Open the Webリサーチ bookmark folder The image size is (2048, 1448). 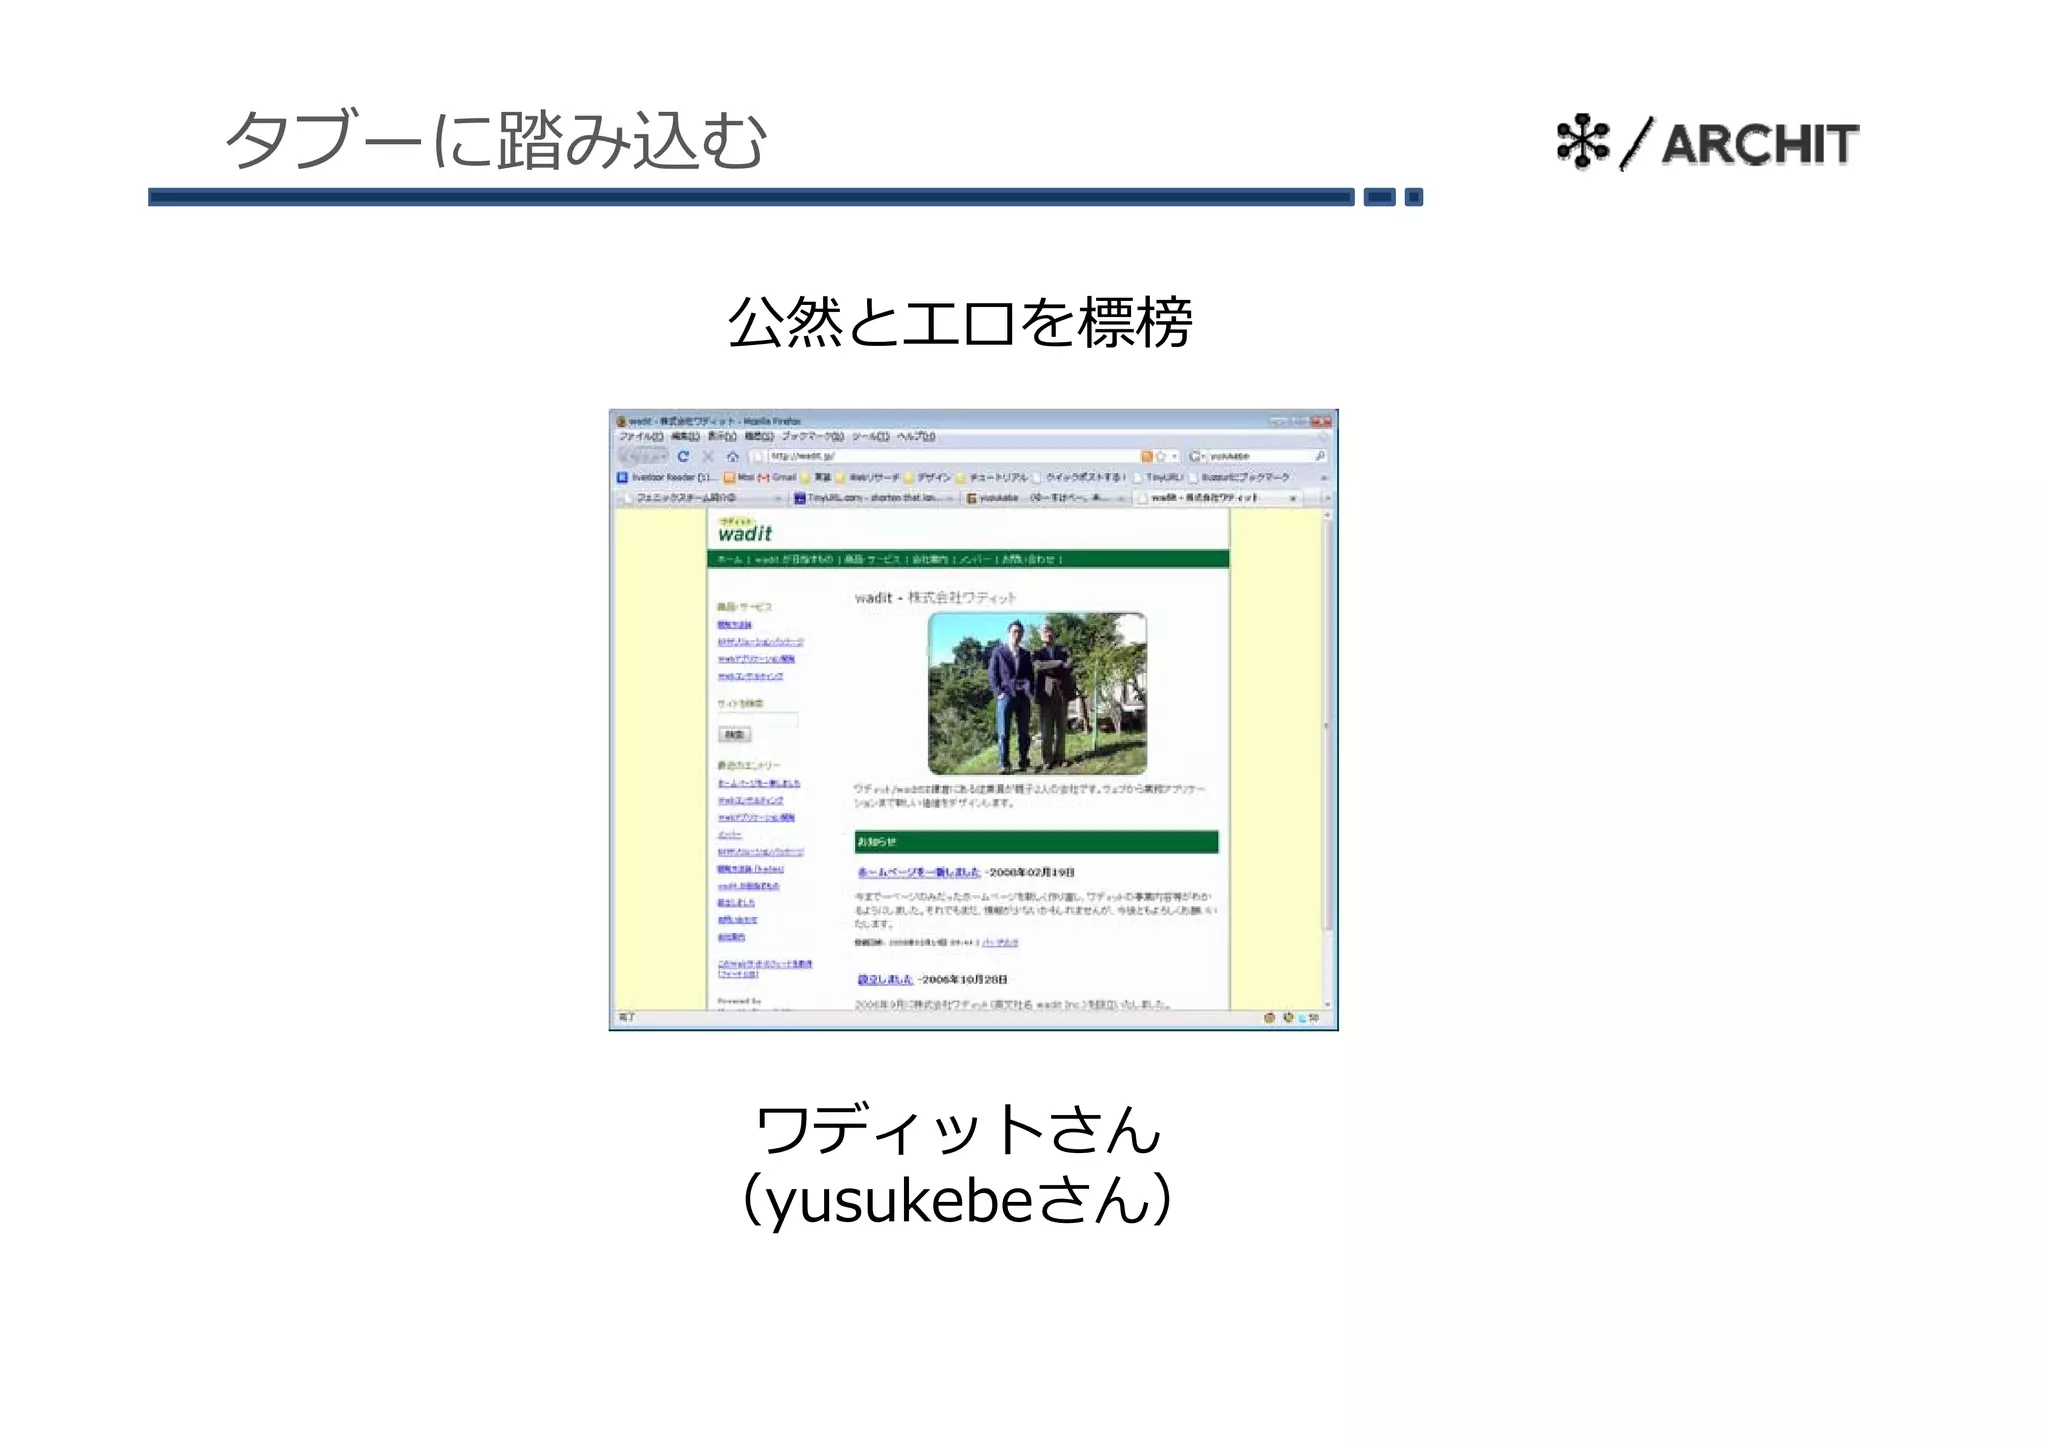868,477
